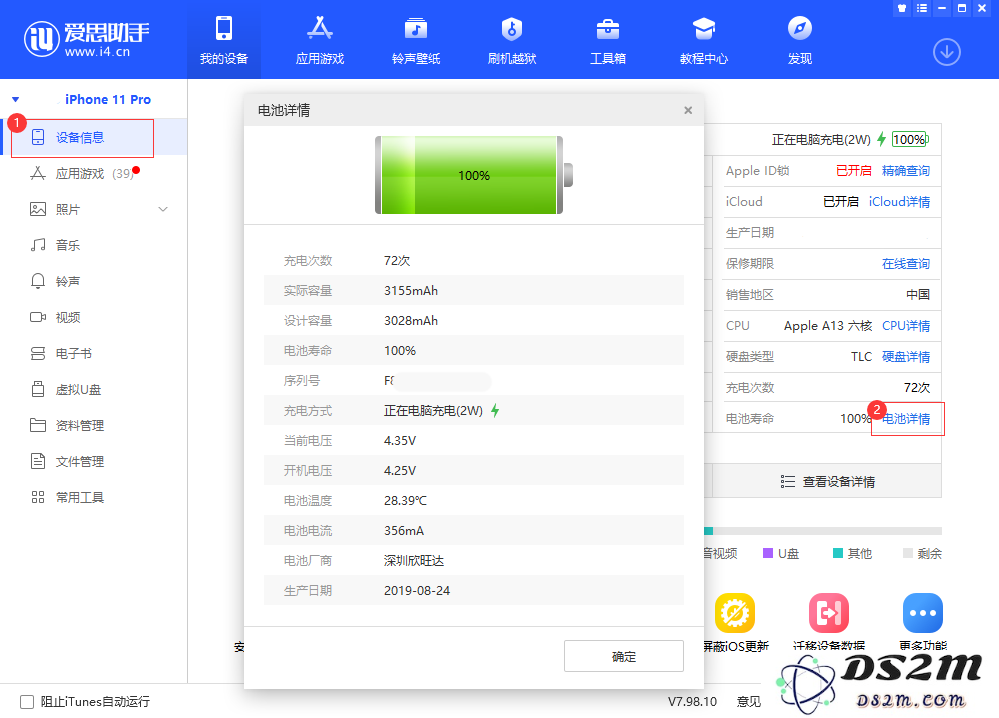
Task: Click the 查看设备详情 button
Action: pos(827,481)
